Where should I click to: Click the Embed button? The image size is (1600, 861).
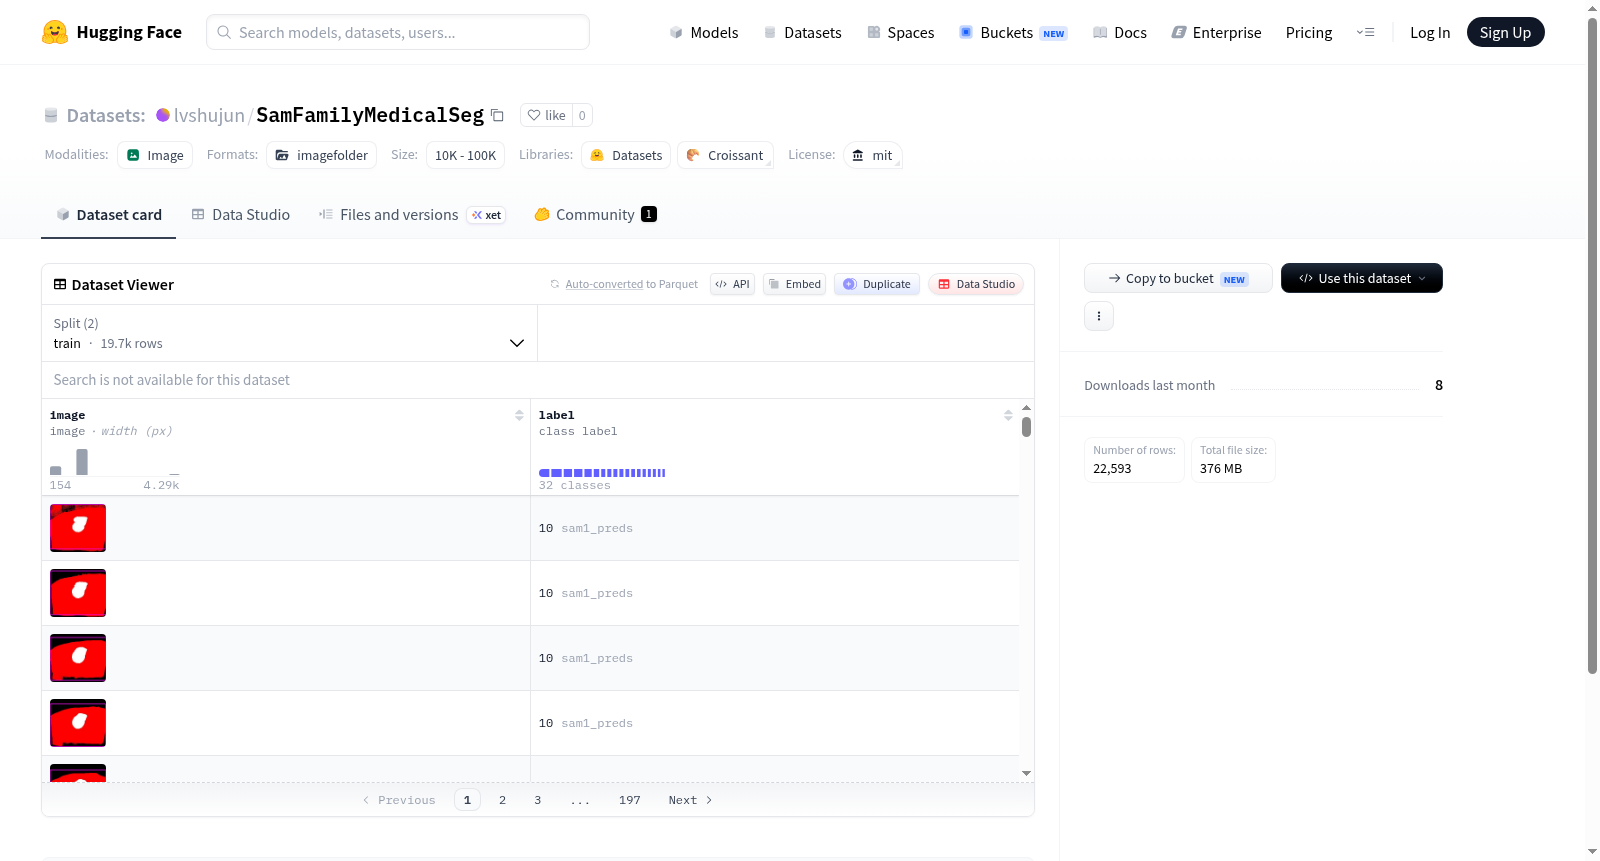point(794,284)
